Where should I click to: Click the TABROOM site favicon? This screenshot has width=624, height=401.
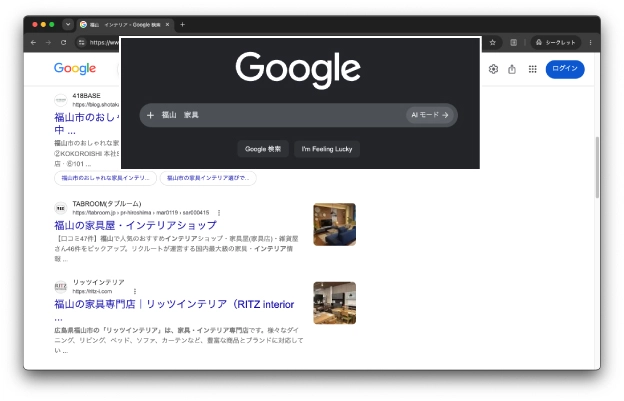[x=60, y=208]
